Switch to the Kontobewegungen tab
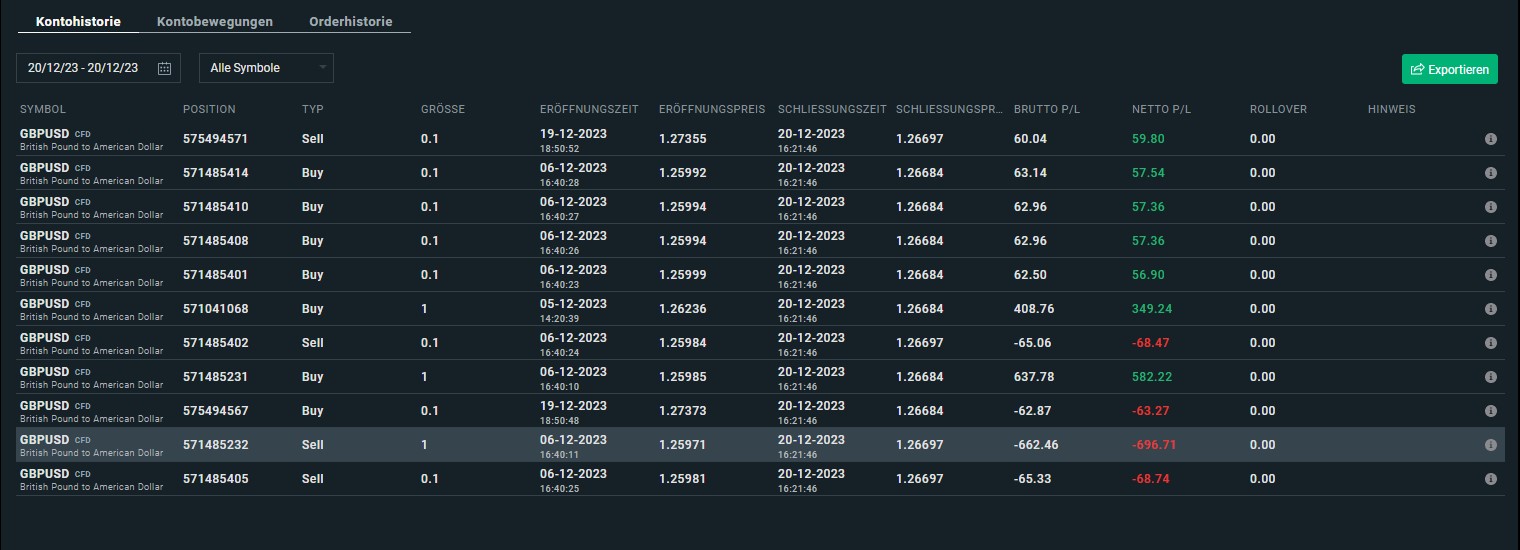The width and height of the screenshot is (1520, 550). (215, 21)
